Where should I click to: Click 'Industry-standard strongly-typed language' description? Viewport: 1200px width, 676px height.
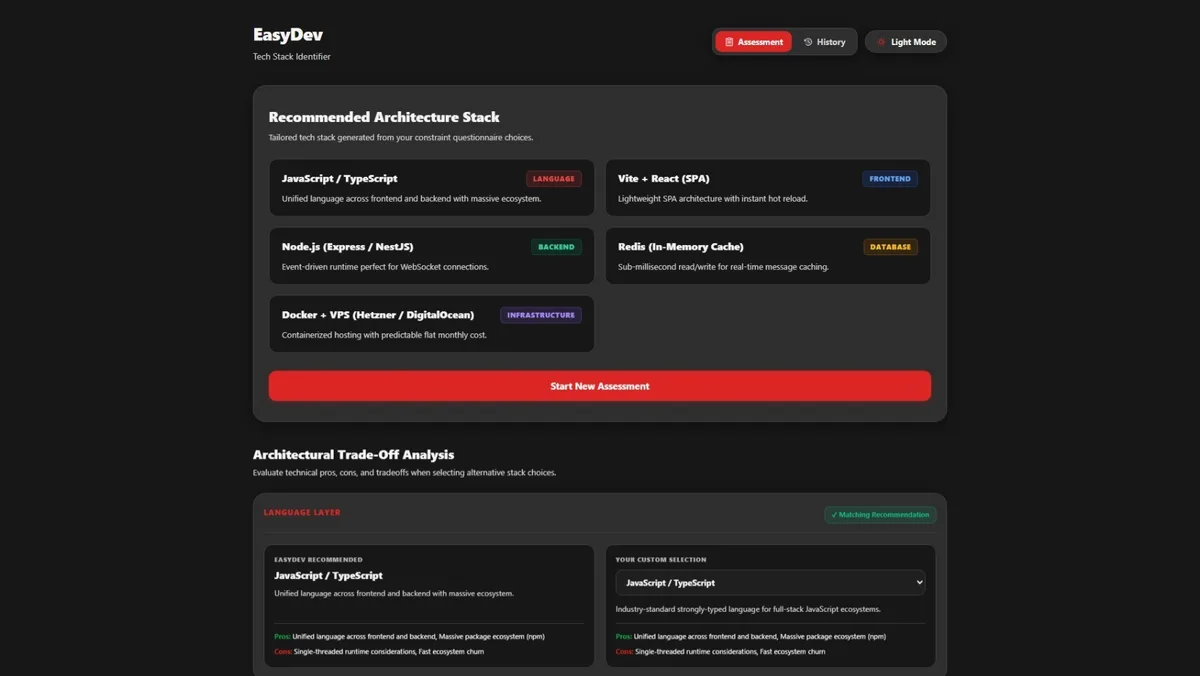tap(748, 609)
